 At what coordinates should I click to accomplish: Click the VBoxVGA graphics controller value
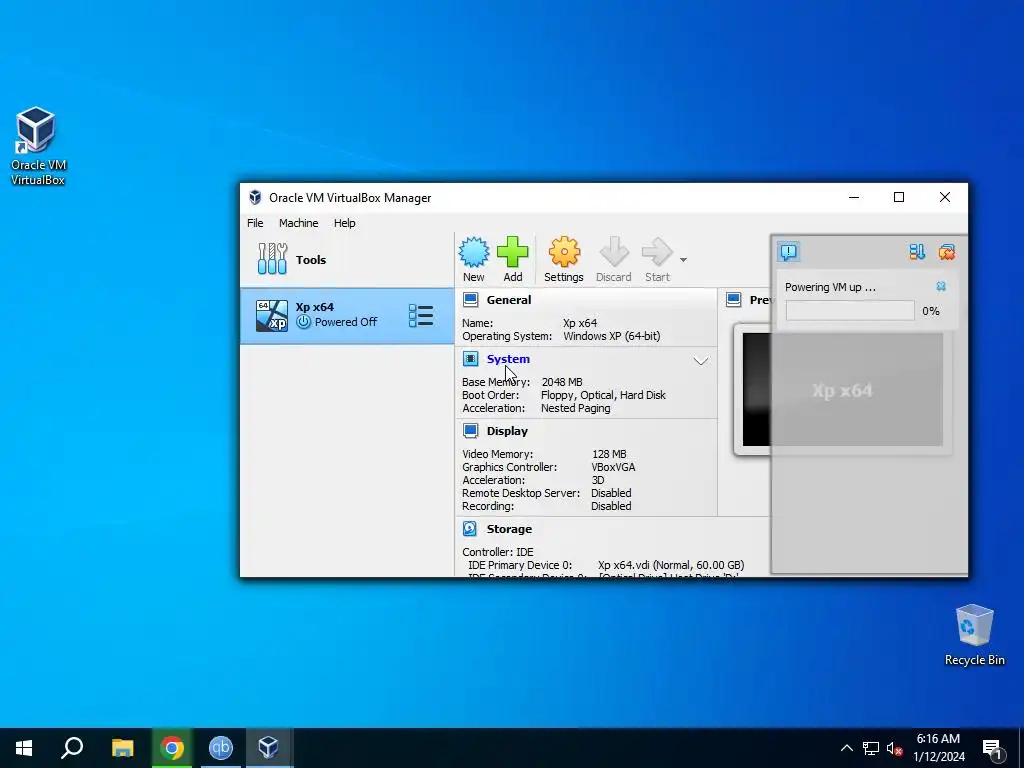(x=613, y=467)
